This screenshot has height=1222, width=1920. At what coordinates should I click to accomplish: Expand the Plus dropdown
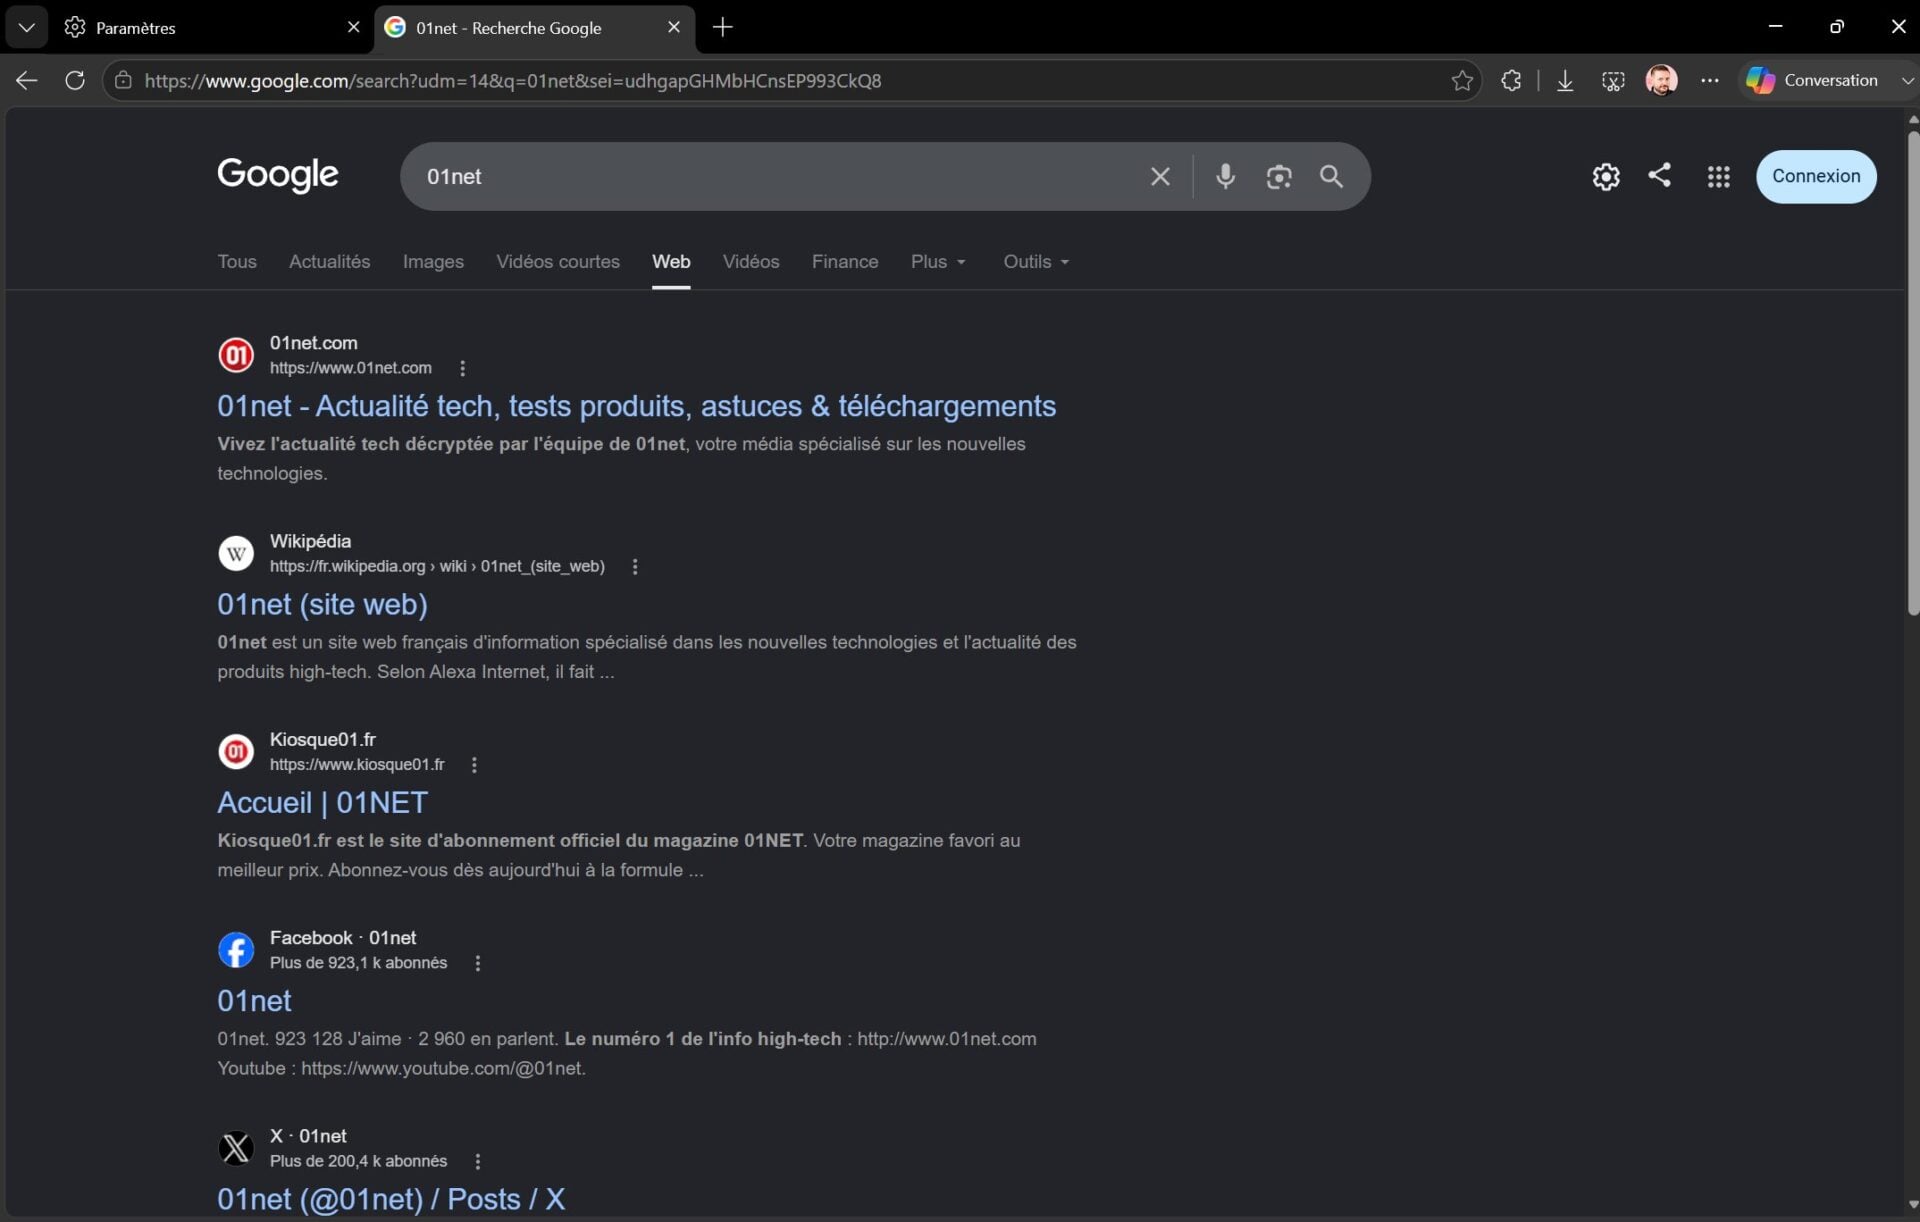coord(938,261)
